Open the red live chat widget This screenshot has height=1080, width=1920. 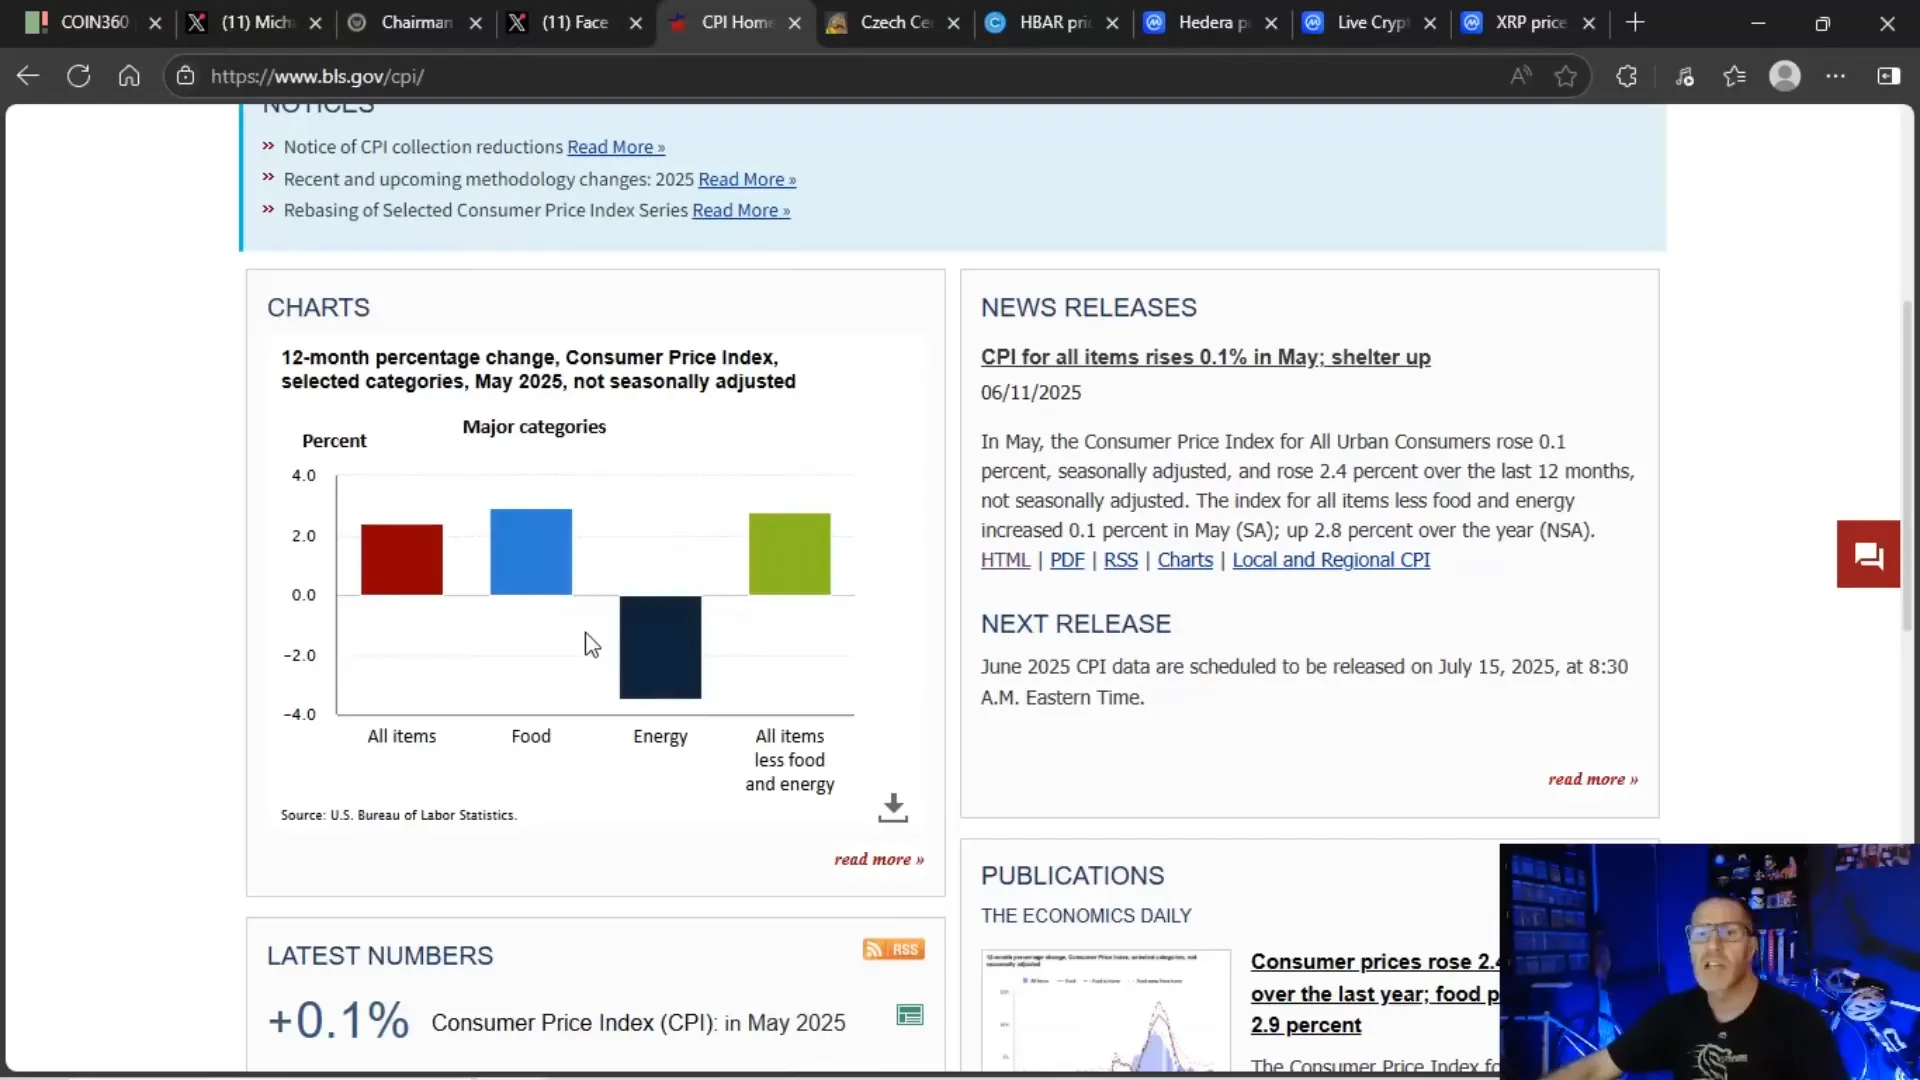tap(1868, 554)
